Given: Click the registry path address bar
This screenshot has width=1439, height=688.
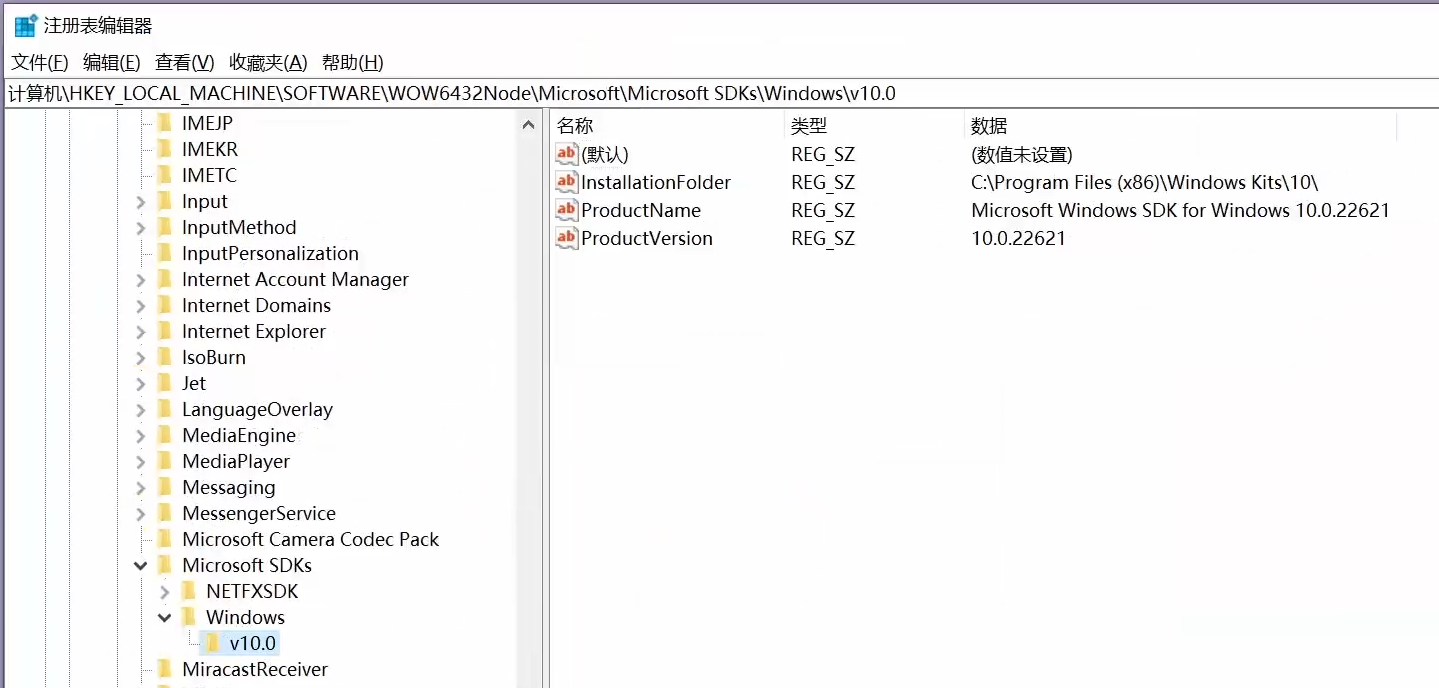Looking at the screenshot, I should tap(719, 94).
